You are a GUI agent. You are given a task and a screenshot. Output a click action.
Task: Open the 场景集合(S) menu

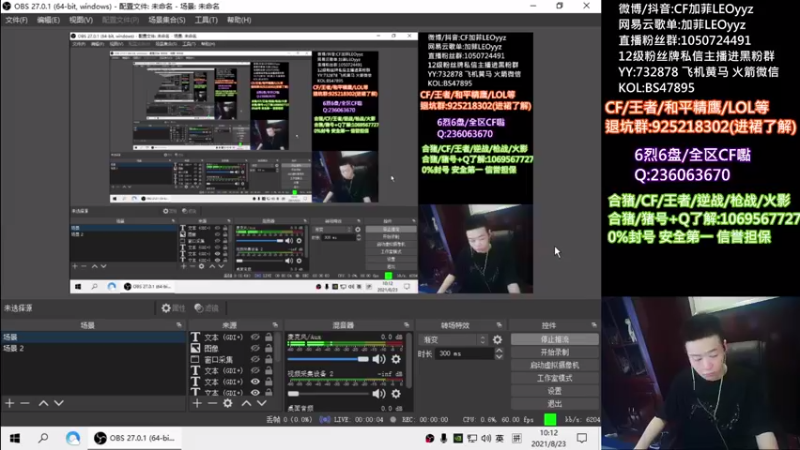coord(167,20)
